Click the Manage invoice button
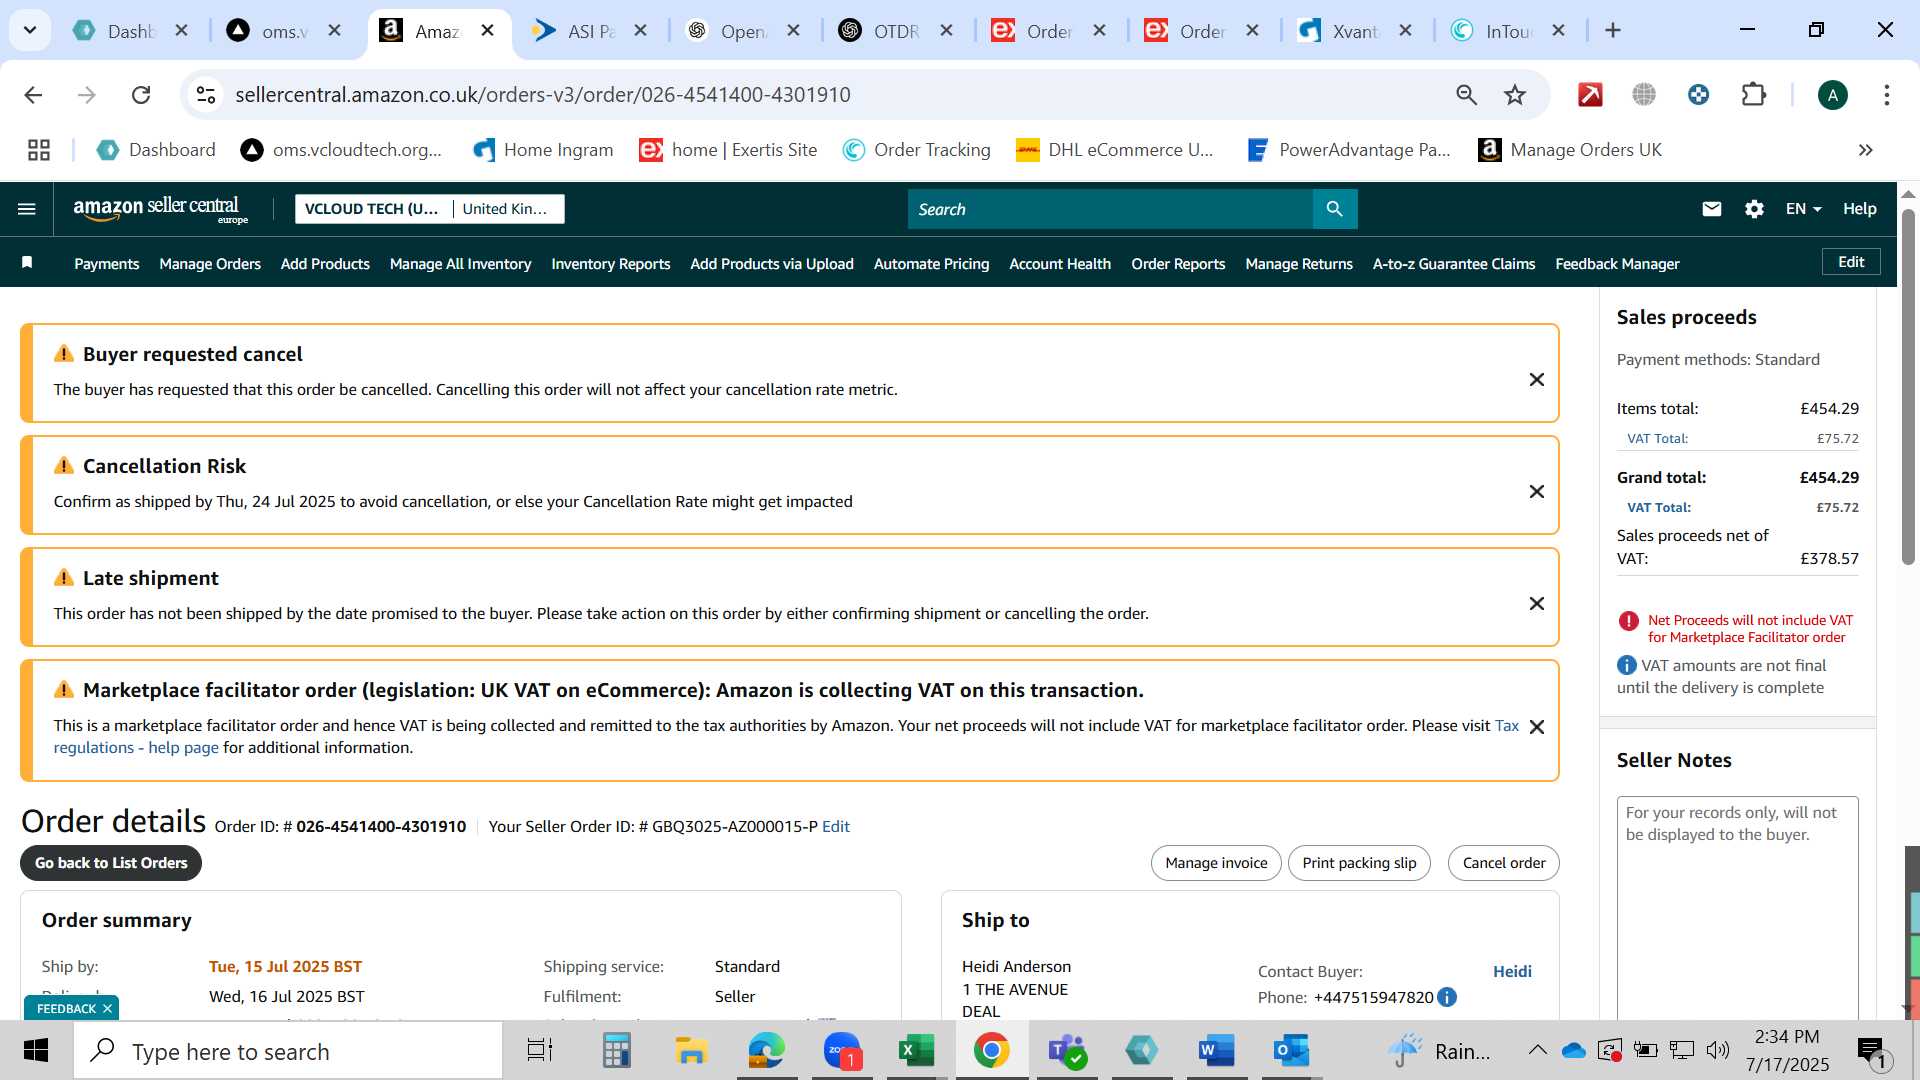Viewport: 1920px width, 1080px height. (1216, 863)
